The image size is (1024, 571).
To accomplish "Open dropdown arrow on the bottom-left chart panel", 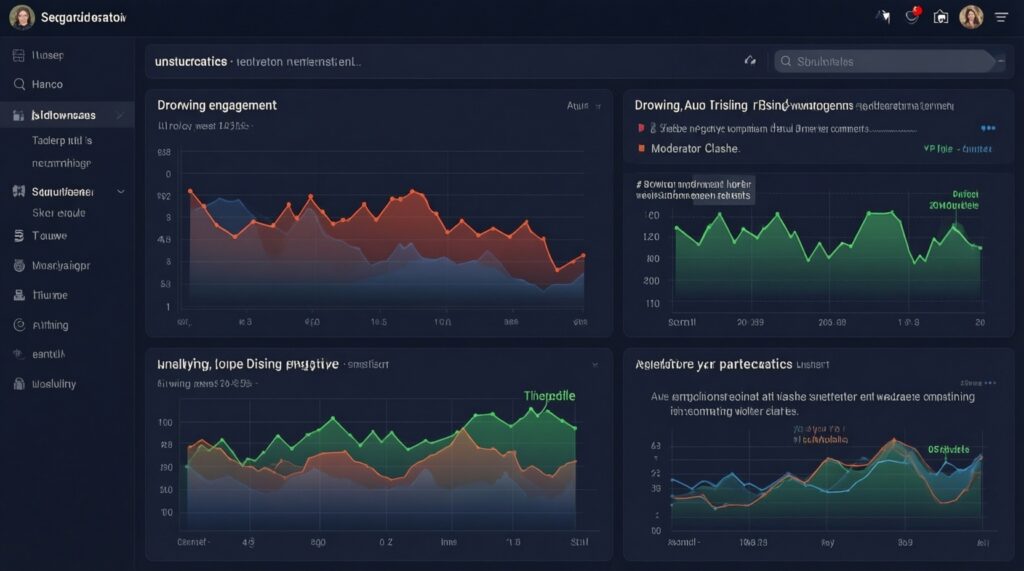I will coord(594,365).
